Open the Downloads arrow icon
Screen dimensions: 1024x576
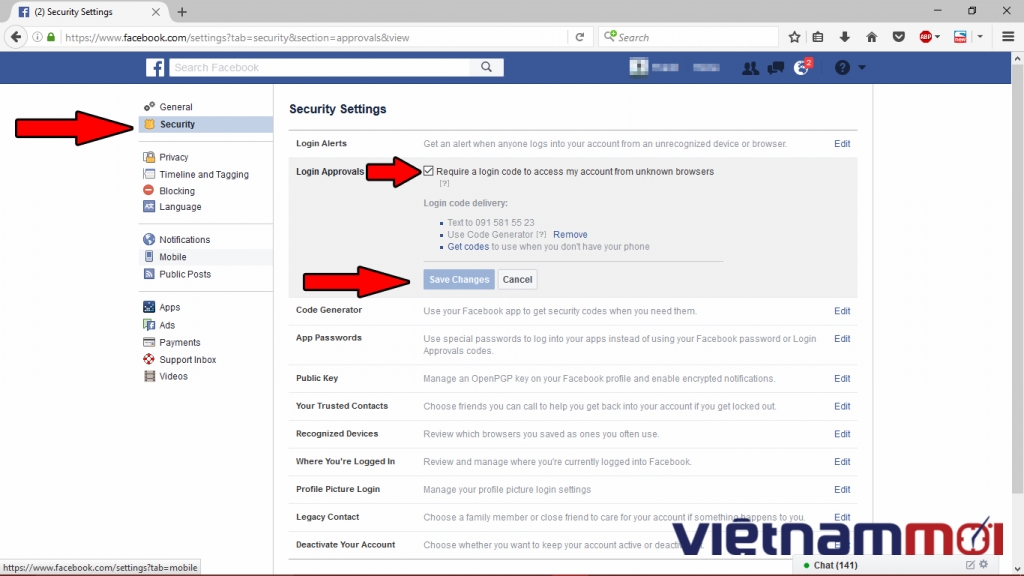pos(844,37)
